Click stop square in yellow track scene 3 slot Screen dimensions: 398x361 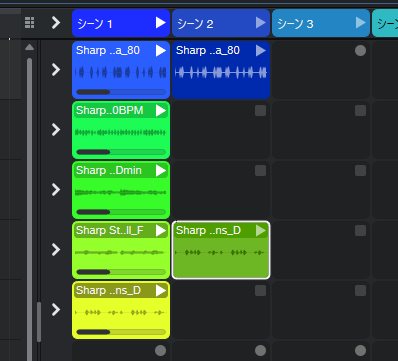(x=360, y=291)
